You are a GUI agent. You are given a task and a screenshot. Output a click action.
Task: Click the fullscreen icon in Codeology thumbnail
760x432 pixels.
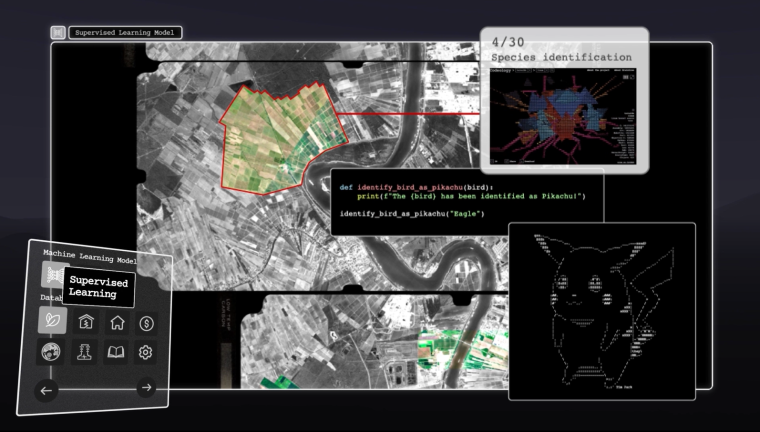(632, 77)
